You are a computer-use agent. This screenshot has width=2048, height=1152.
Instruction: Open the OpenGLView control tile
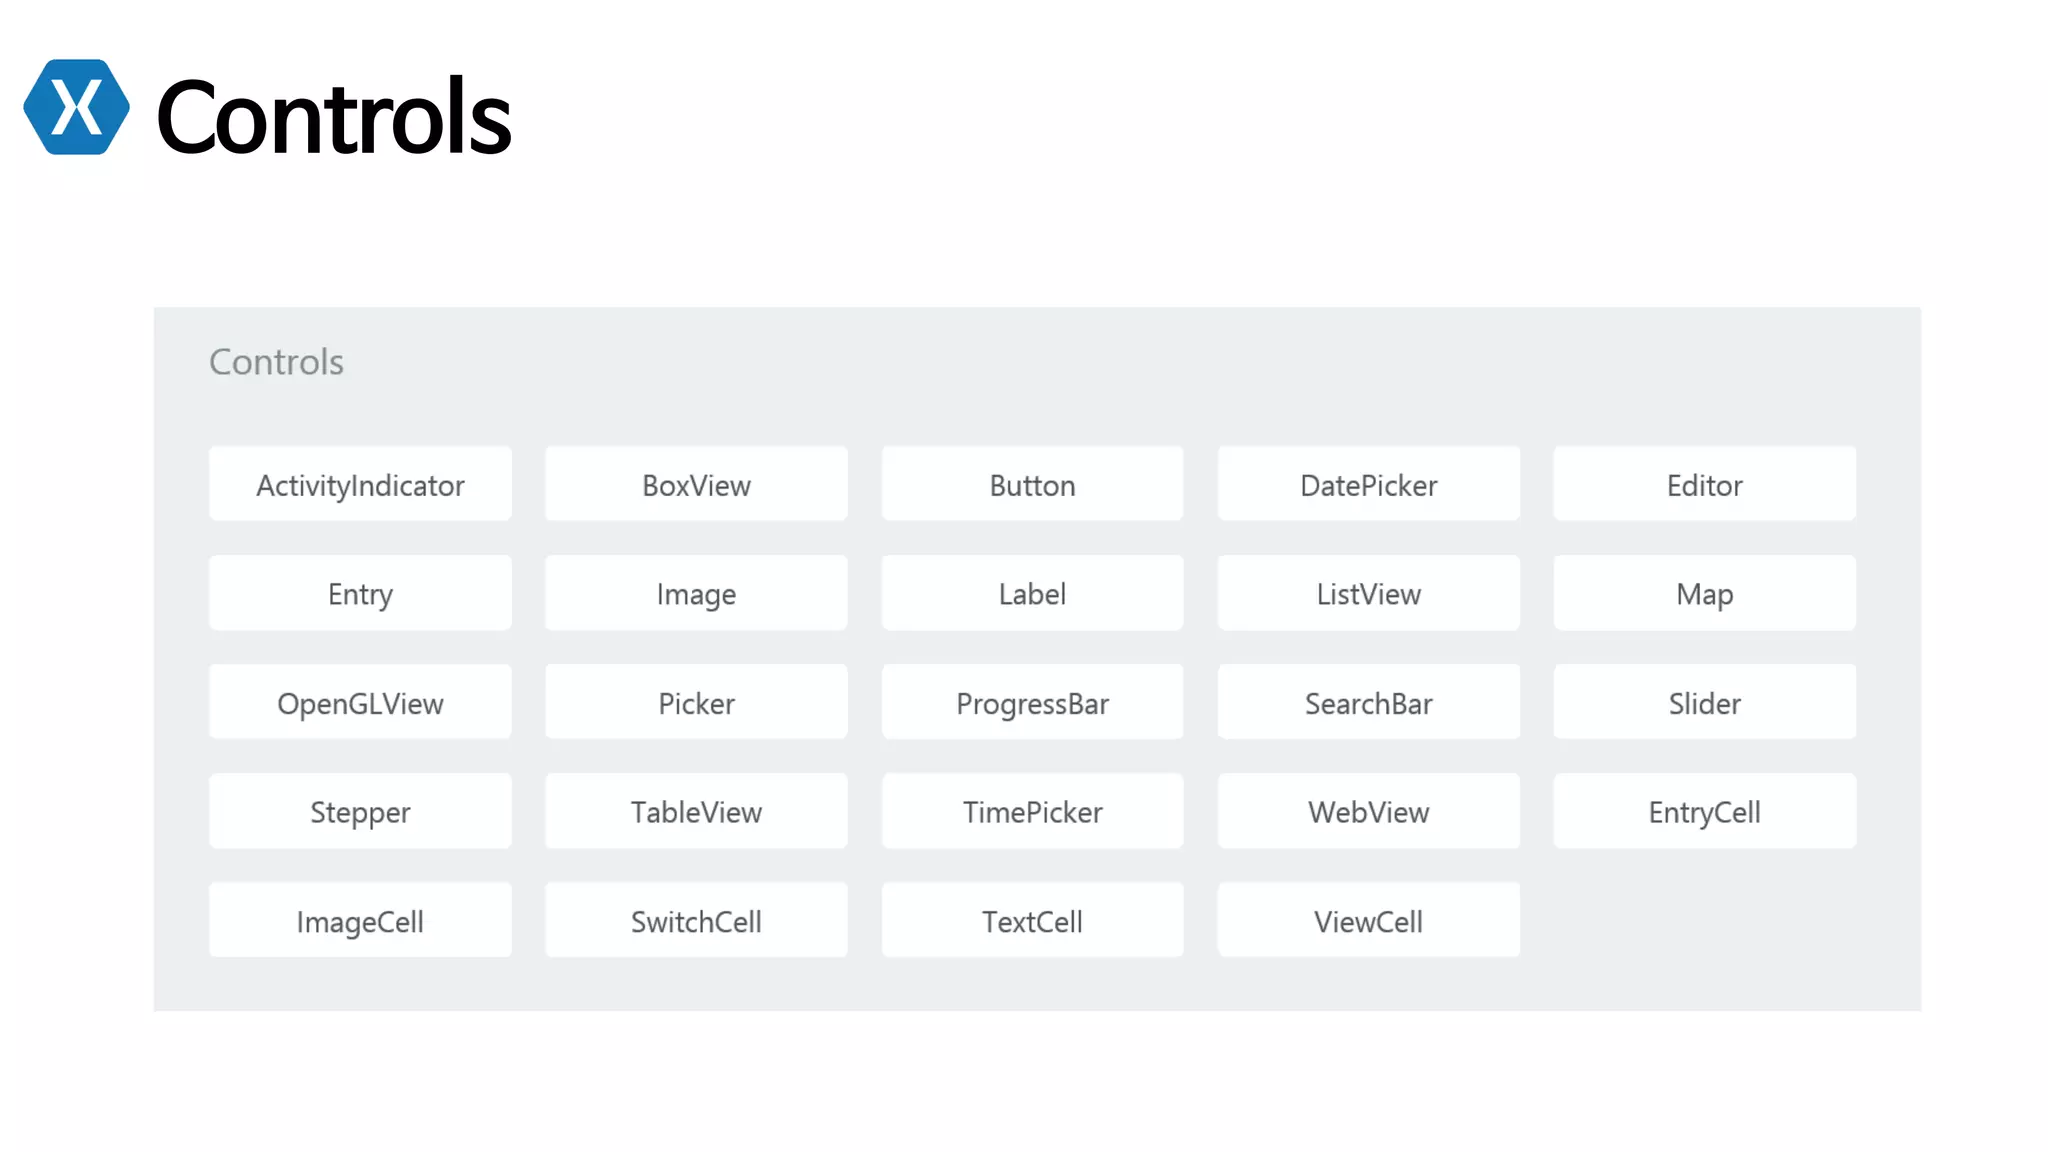pos(360,703)
